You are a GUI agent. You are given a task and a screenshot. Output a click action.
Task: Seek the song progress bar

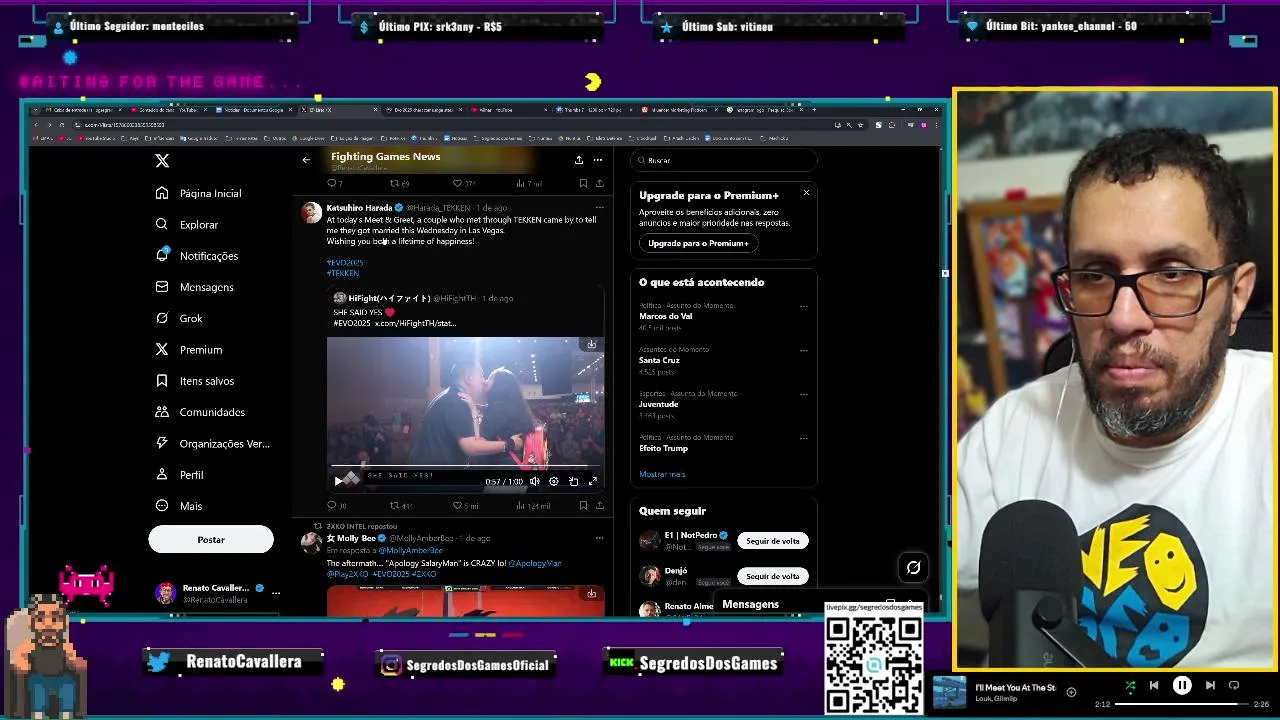point(1182,704)
